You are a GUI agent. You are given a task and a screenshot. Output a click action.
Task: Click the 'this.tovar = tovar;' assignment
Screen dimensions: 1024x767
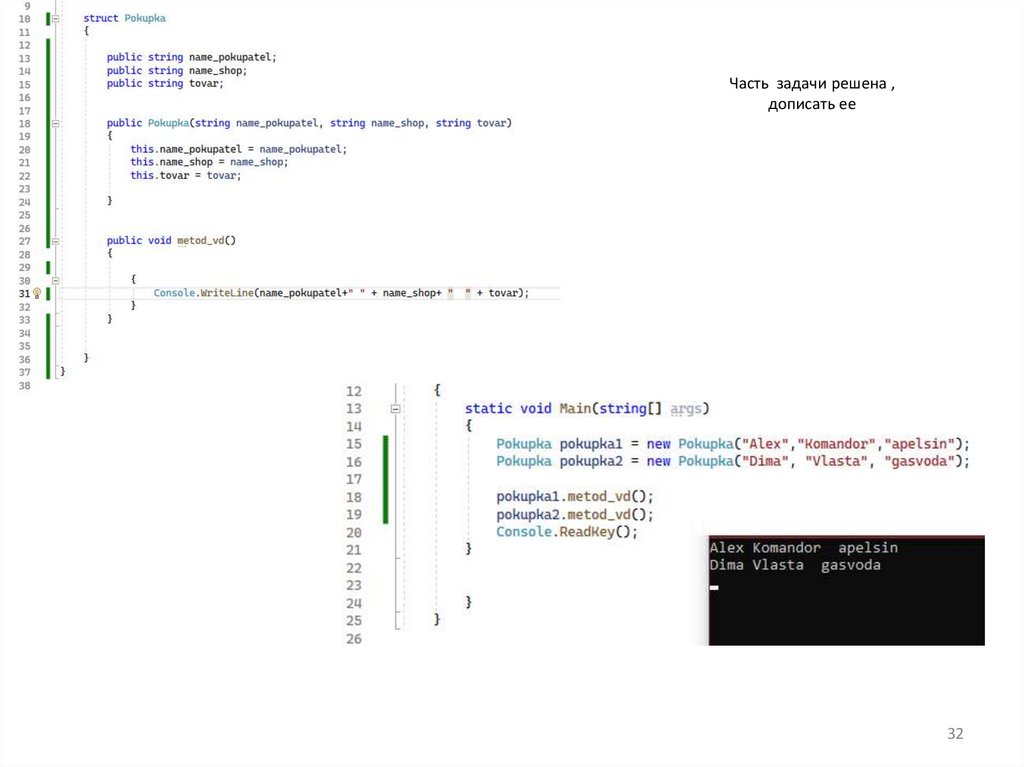coord(185,175)
